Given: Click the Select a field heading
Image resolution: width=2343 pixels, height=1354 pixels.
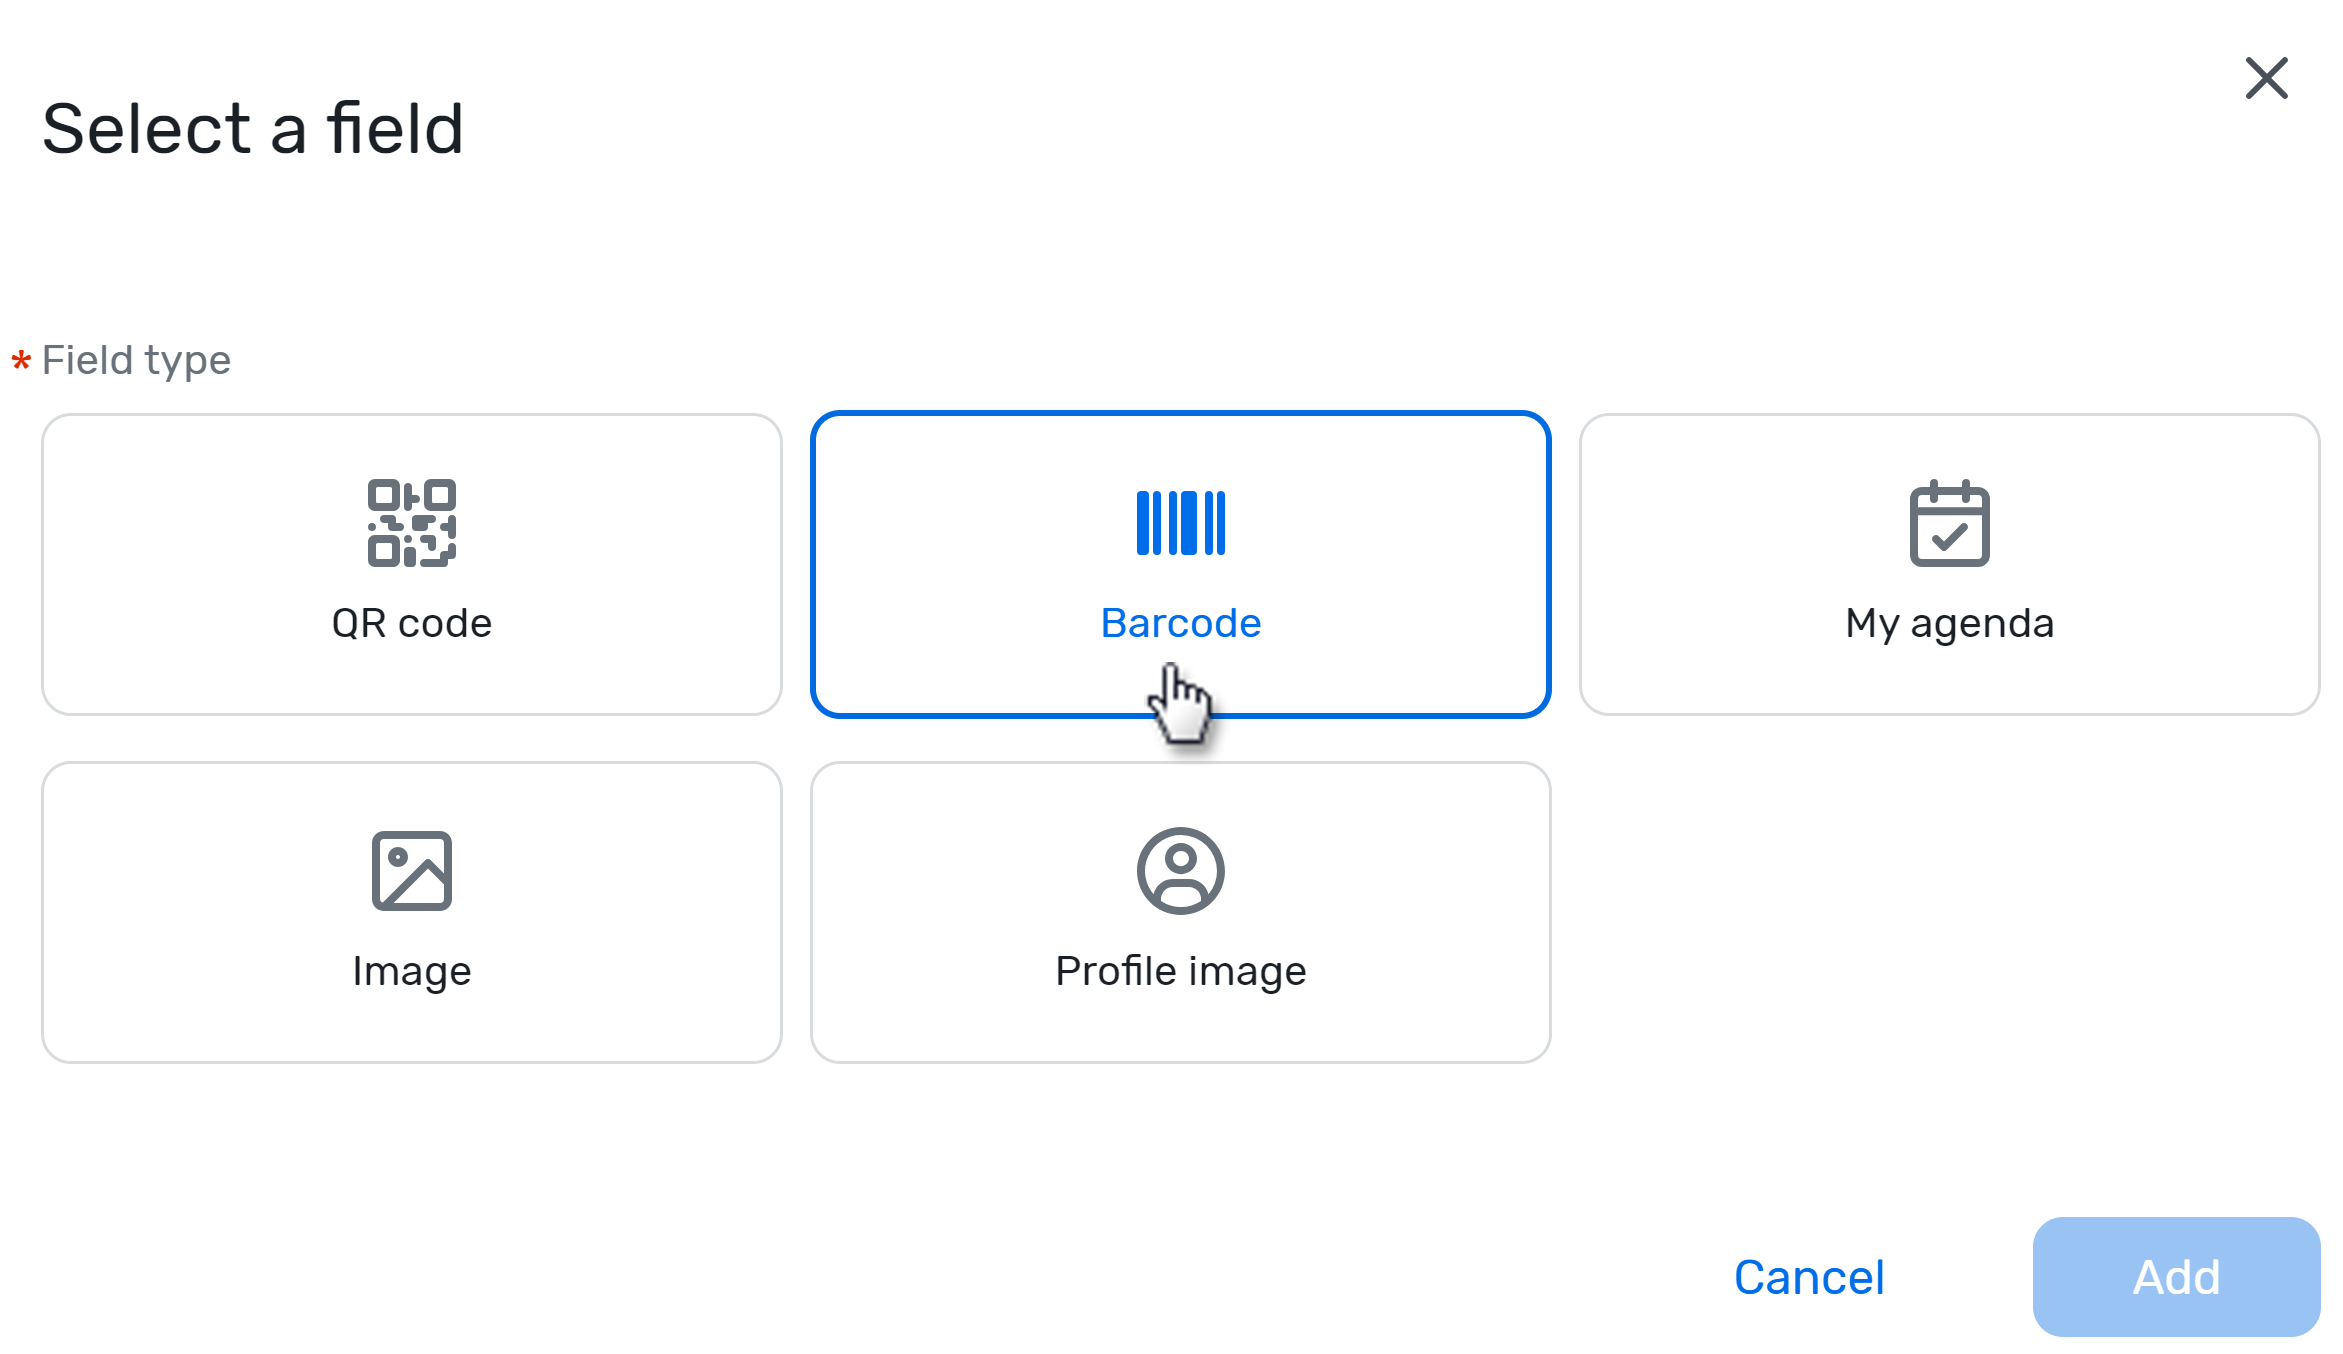Looking at the screenshot, I should click(x=253, y=129).
